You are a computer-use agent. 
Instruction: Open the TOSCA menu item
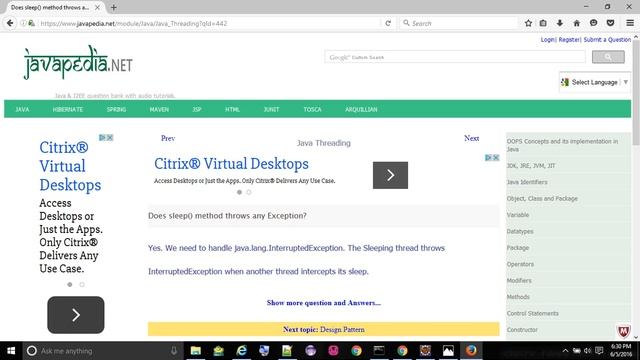point(312,109)
